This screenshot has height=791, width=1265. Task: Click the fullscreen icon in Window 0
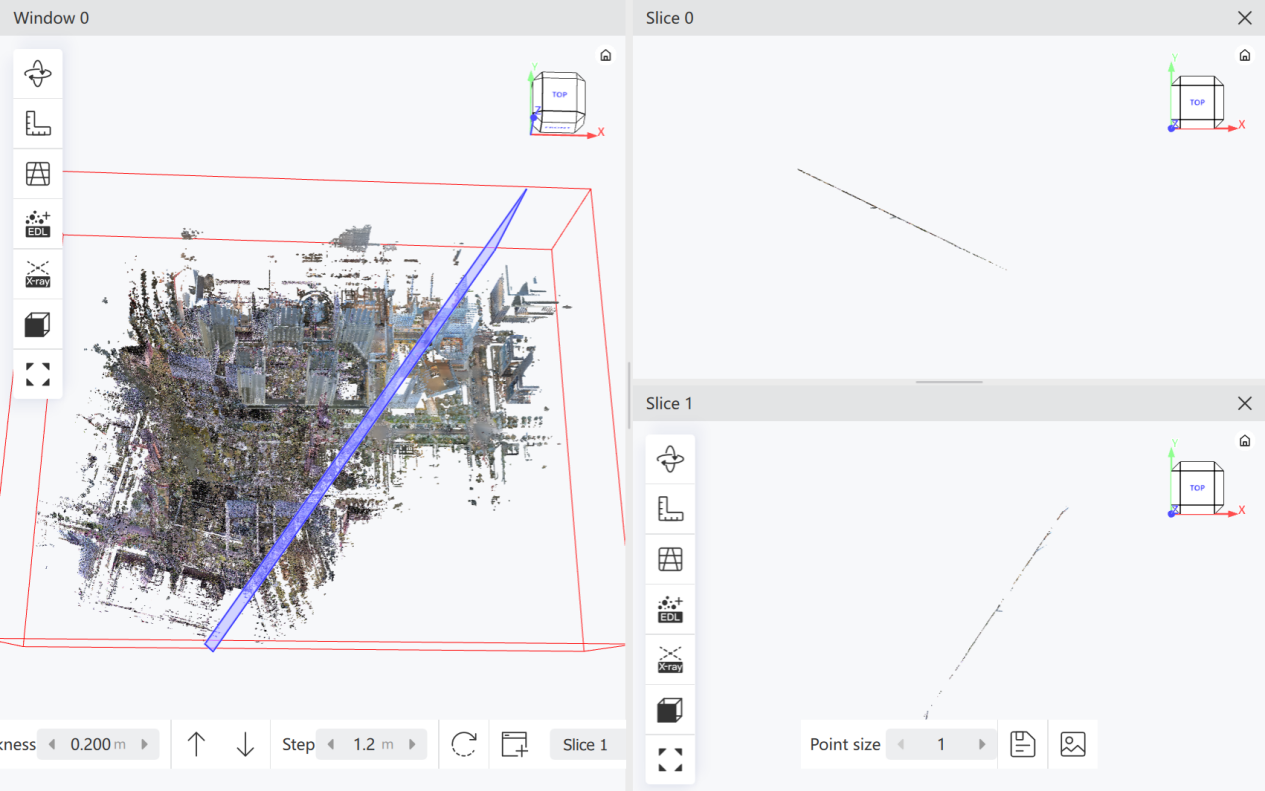[38, 375]
